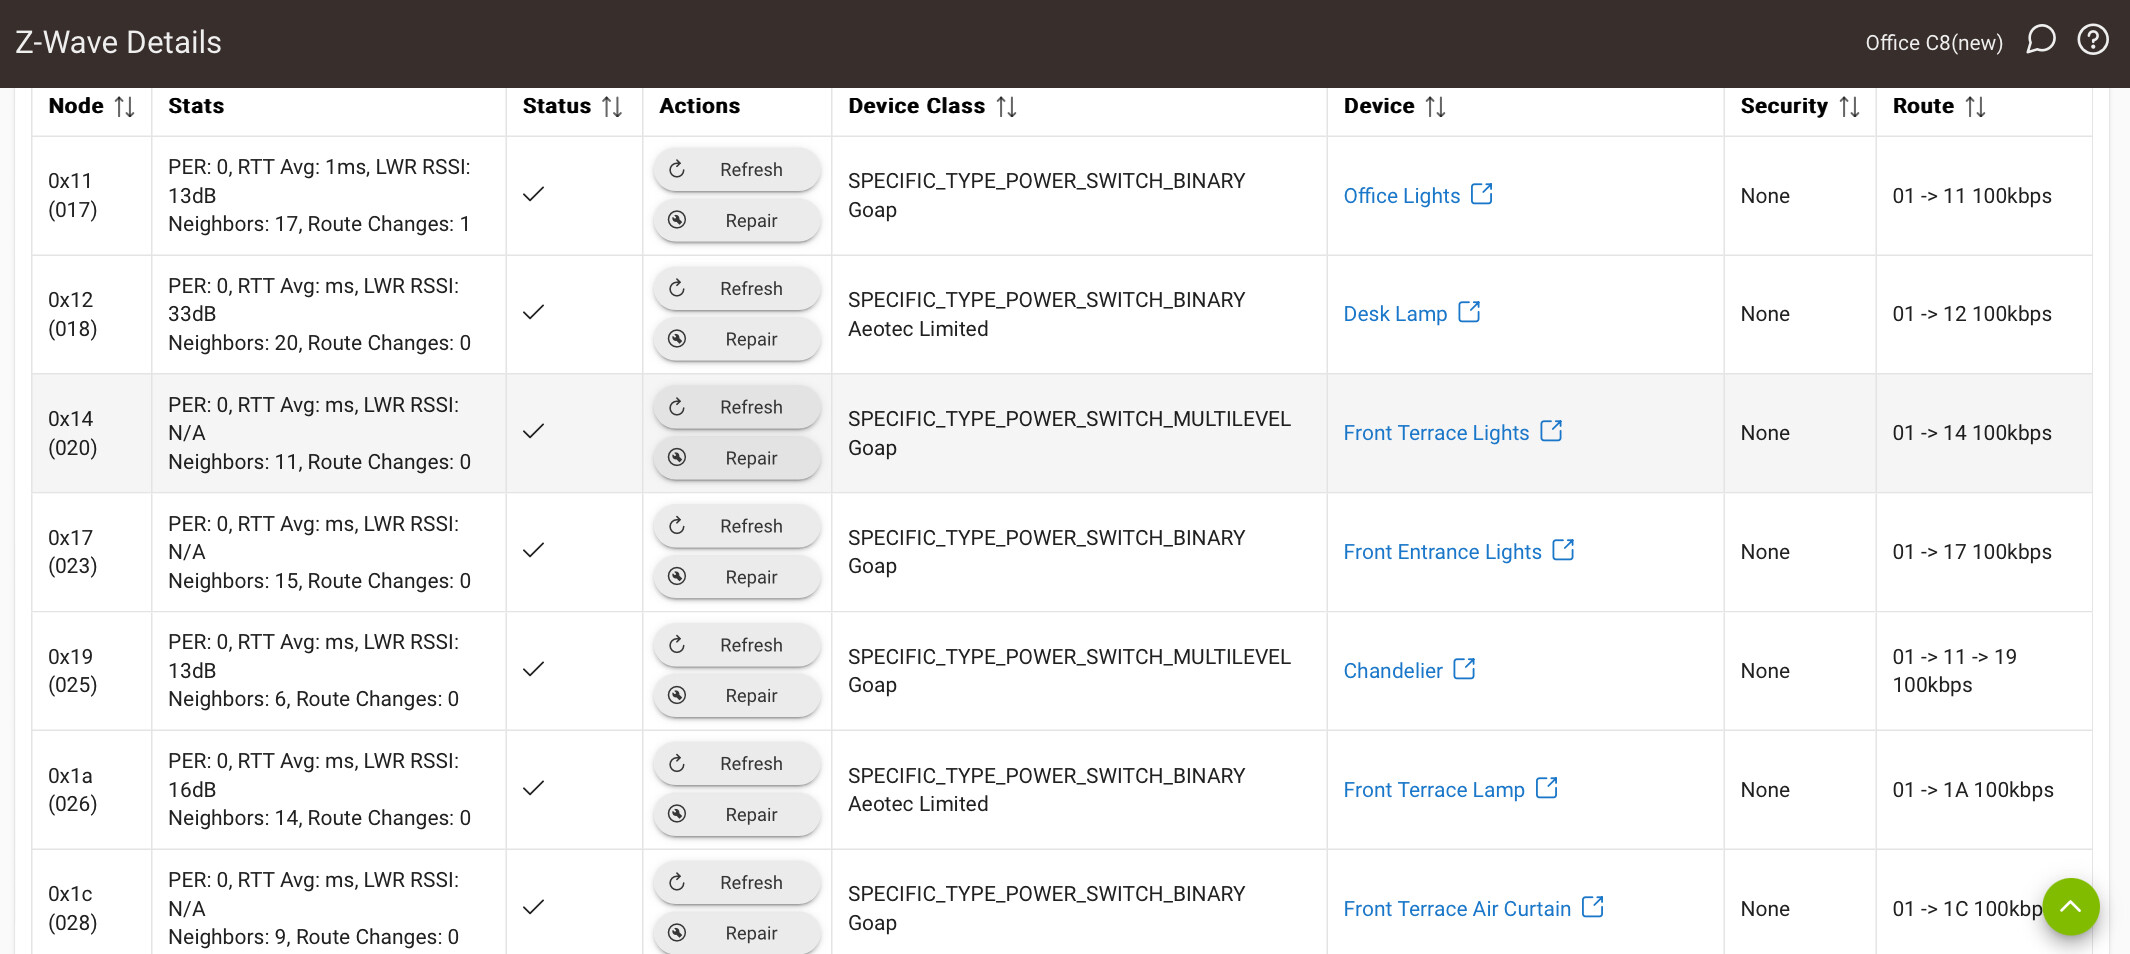The image size is (2130, 954).
Task: Open the Front Terrace Air Curtain link
Action: (x=1457, y=909)
